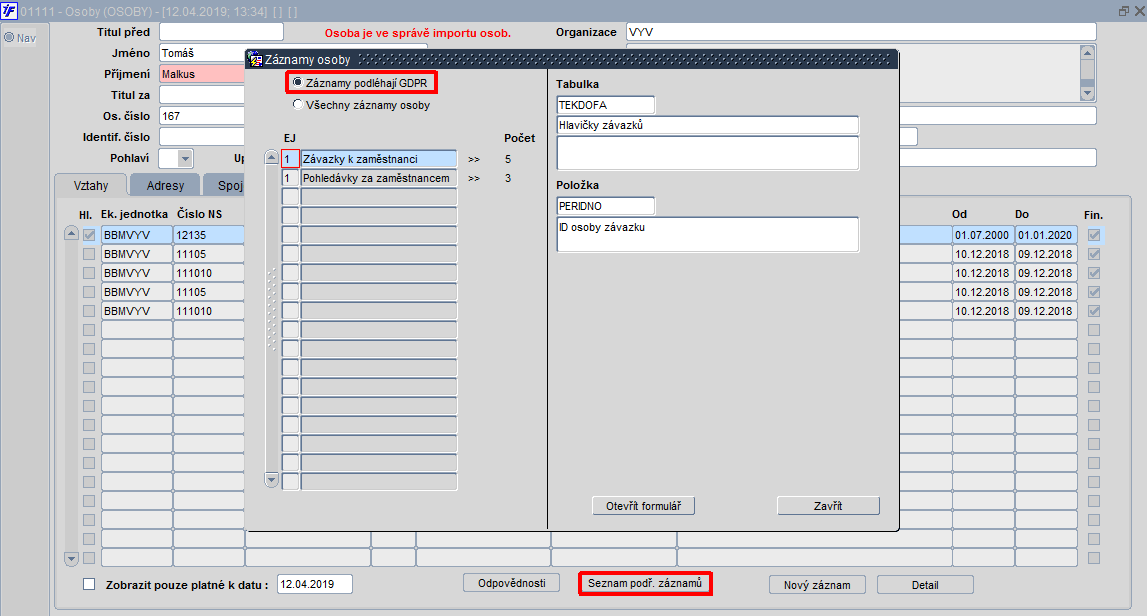The height and width of the screenshot is (616, 1147).
Task: Select Všechny záznamy osoby radio option
Action: (298, 105)
